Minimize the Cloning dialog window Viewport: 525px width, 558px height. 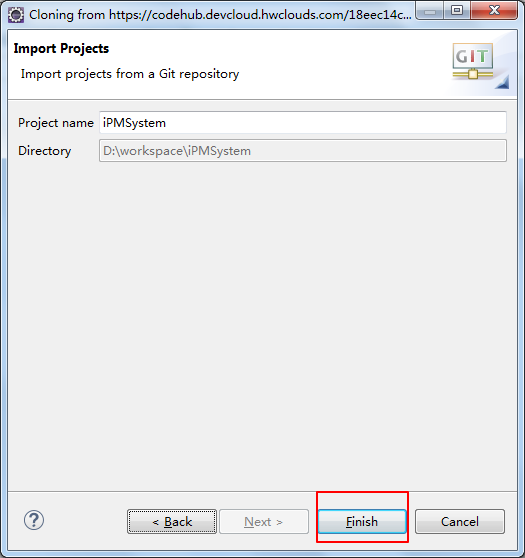pos(430,11)
